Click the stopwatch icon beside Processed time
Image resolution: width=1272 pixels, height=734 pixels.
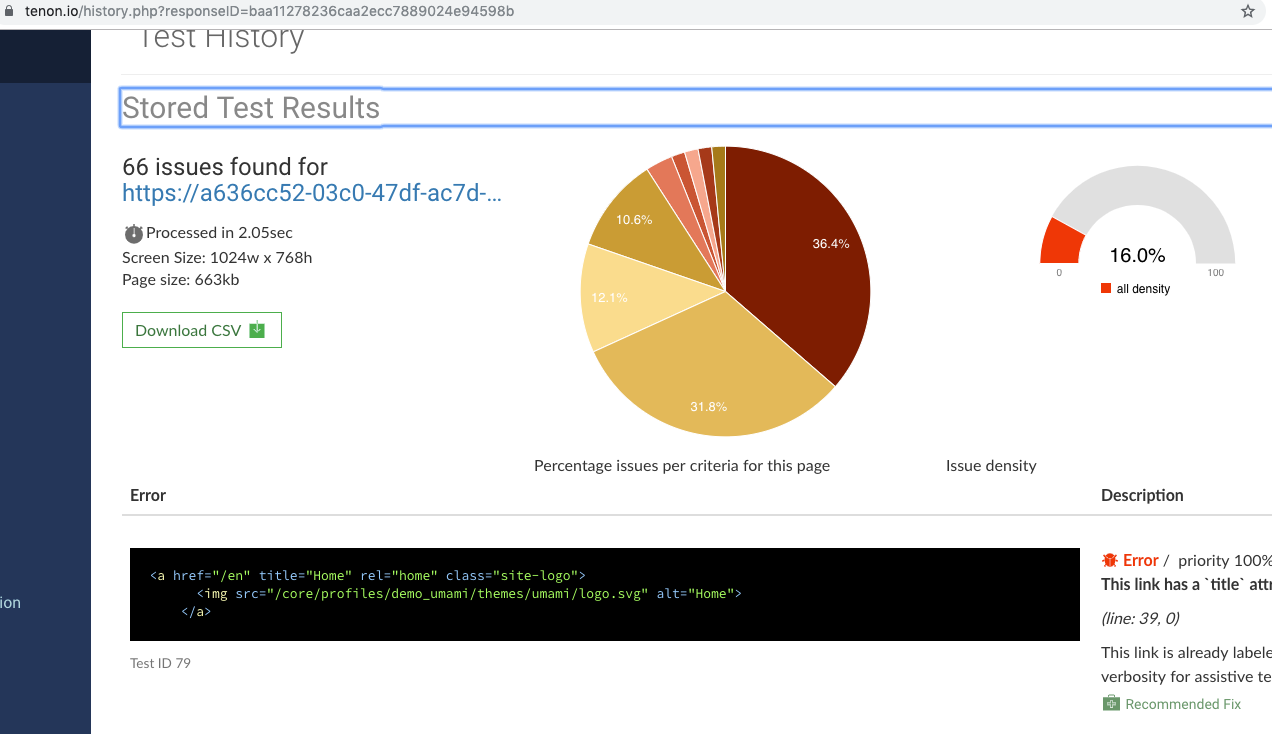click(x=133, y=233)
